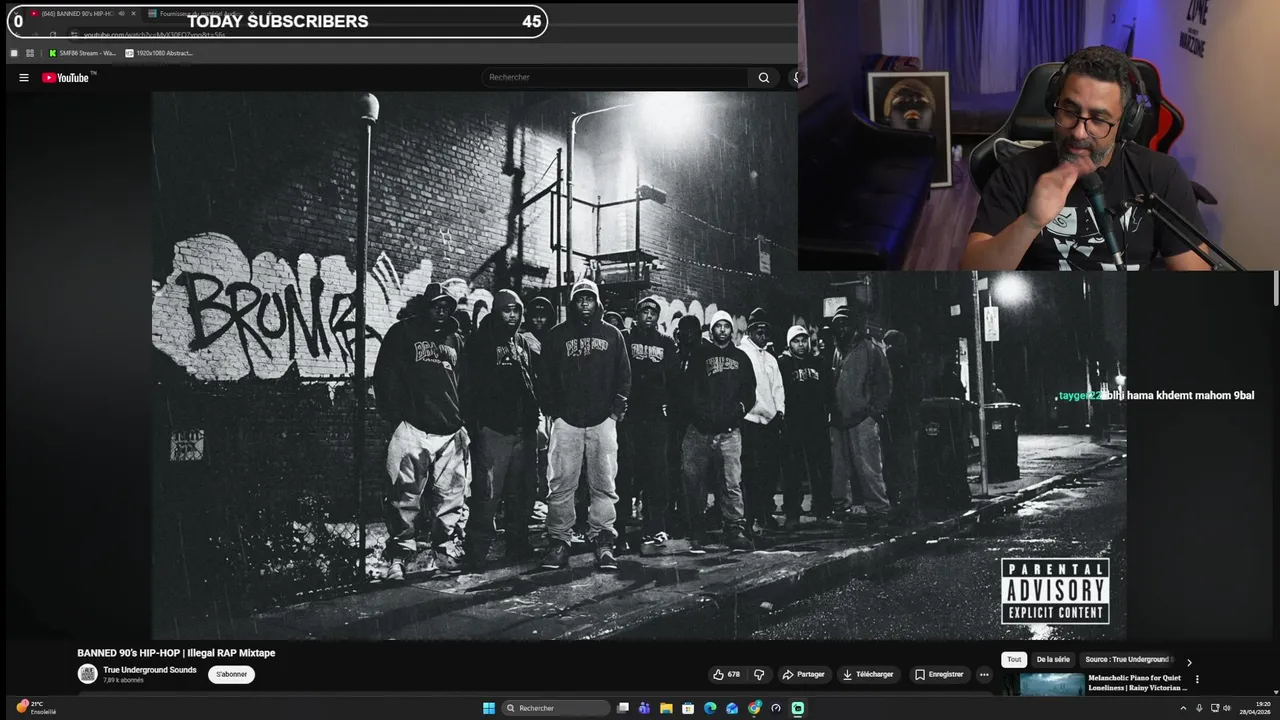Dislike the video with thumbs-down
Image resolution: width=1280 pixels, height=720 pixels.
coord(759,674)
